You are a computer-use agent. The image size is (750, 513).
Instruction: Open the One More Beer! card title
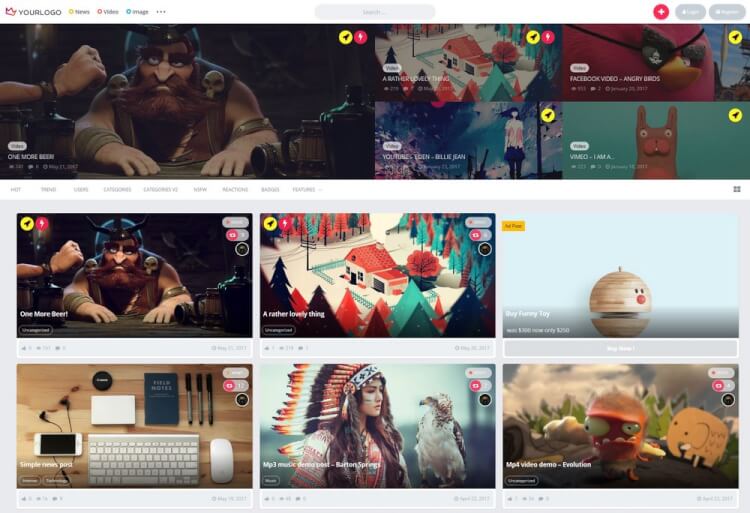tap(44, 314)
